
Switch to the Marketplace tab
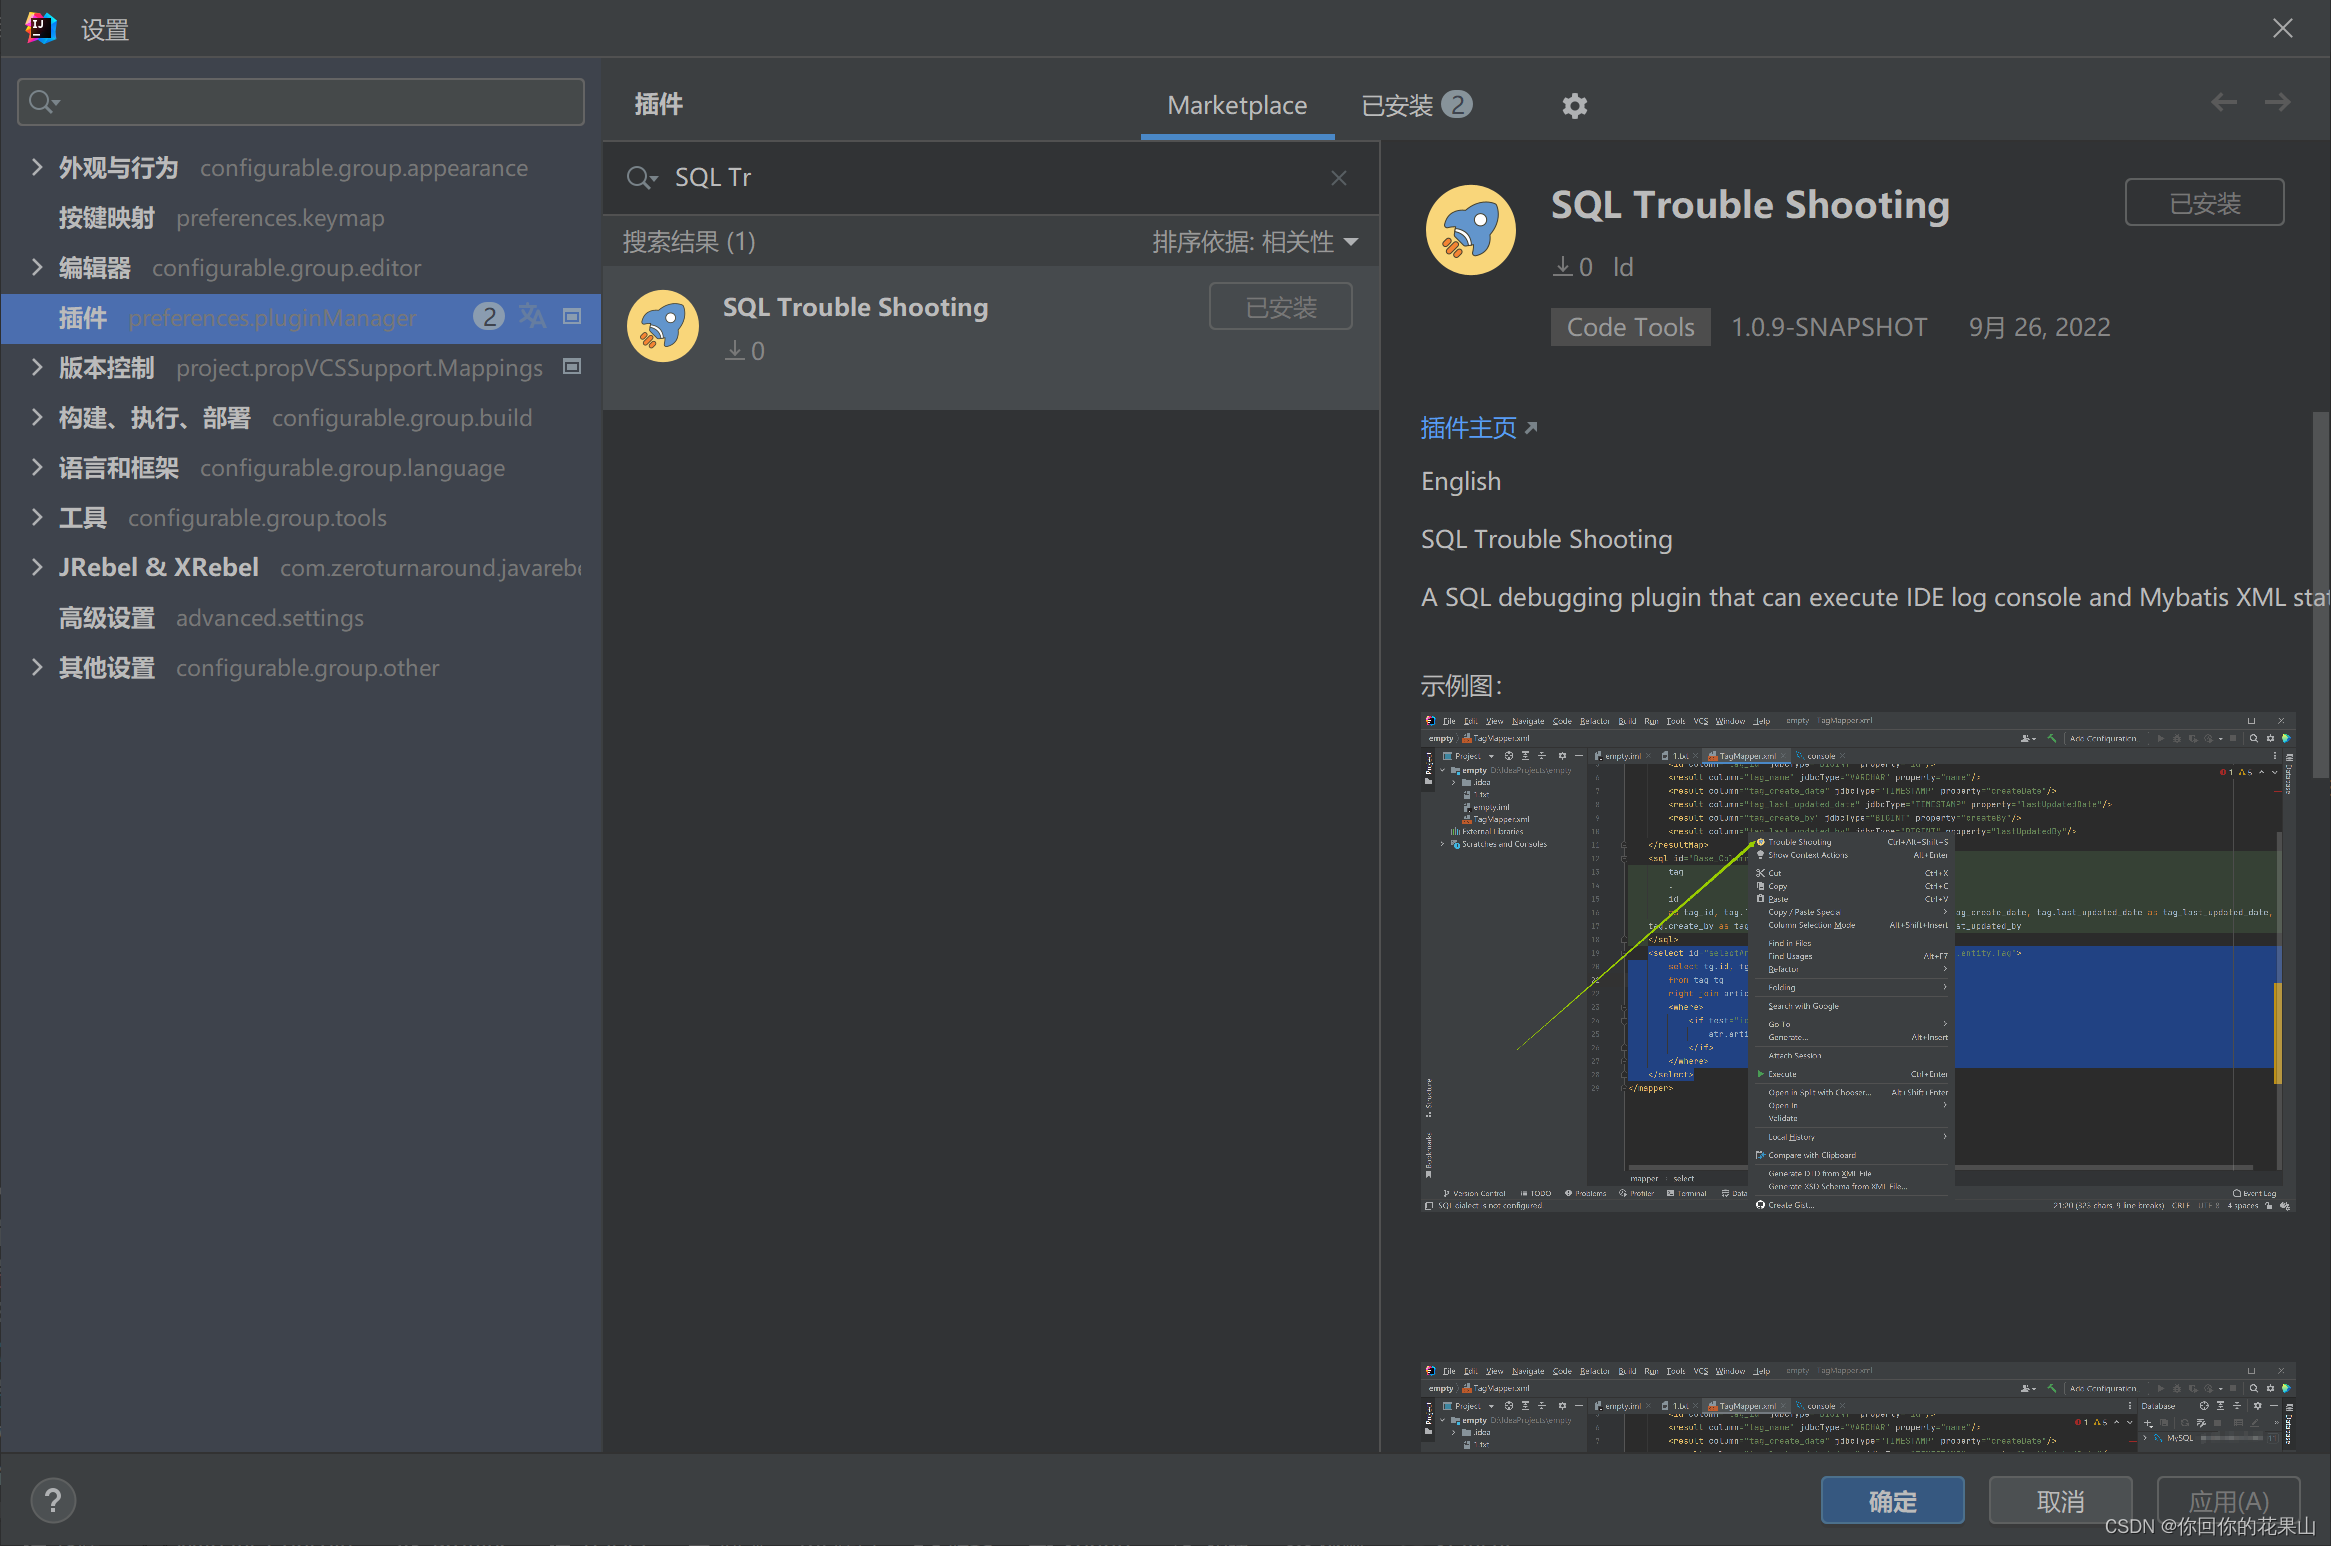pyautogui.click(x=1237, y=105)
